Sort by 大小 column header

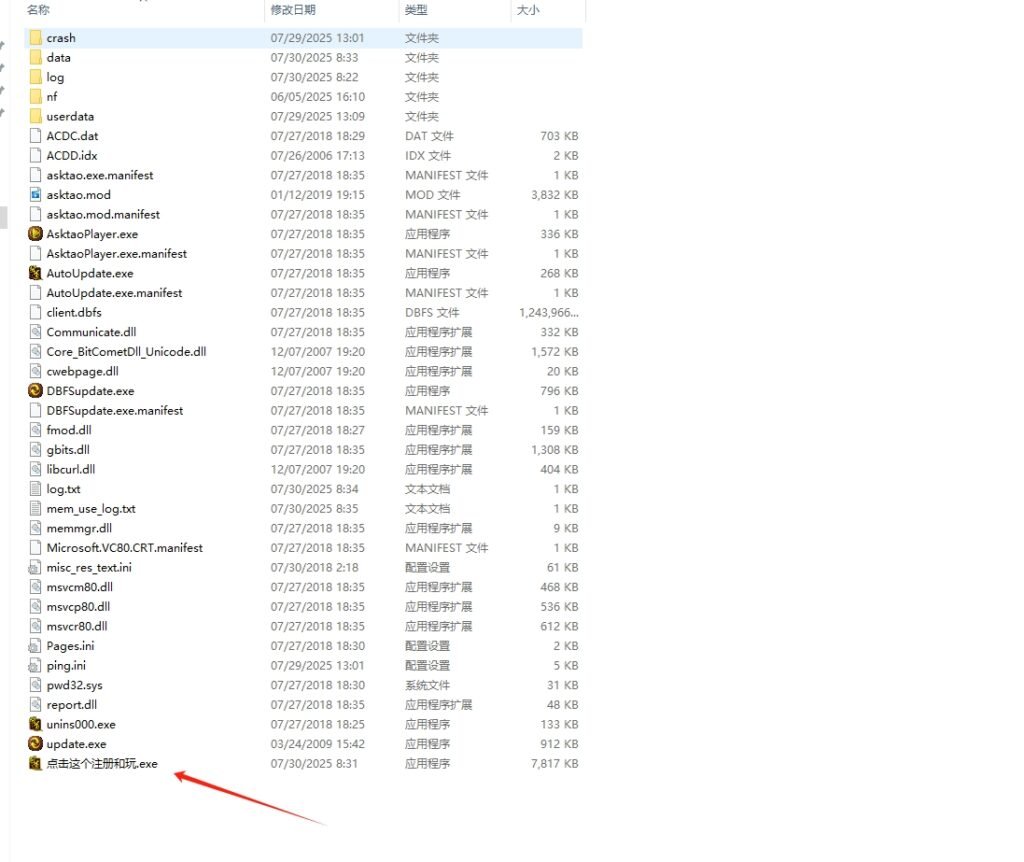click(x=528, y=10)
